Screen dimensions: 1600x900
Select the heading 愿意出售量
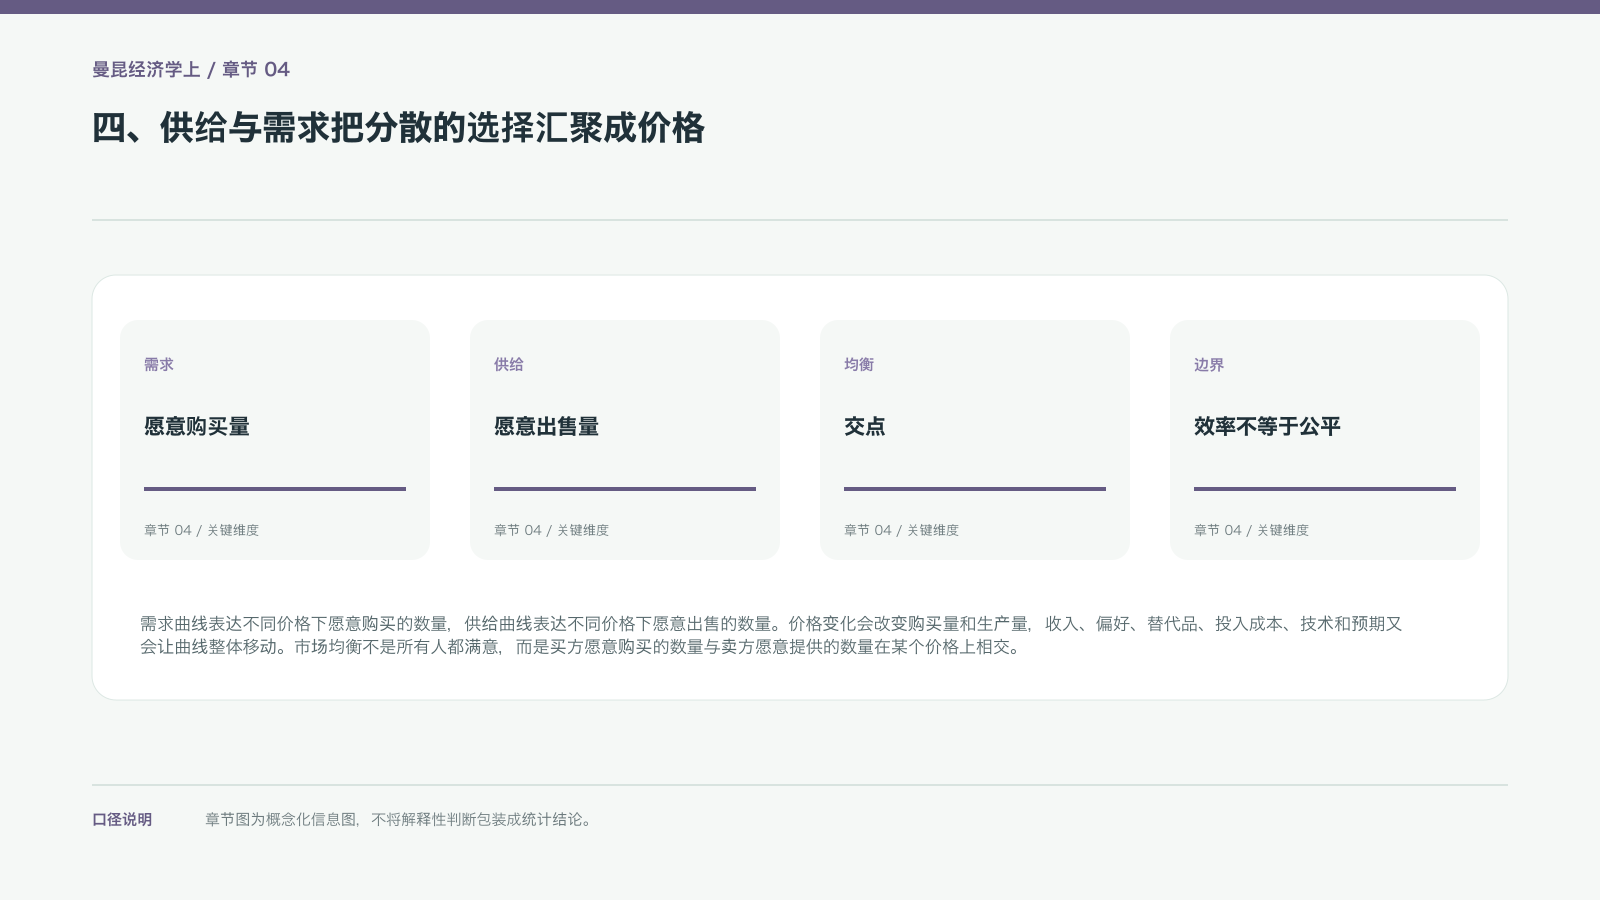coord(547,426)
